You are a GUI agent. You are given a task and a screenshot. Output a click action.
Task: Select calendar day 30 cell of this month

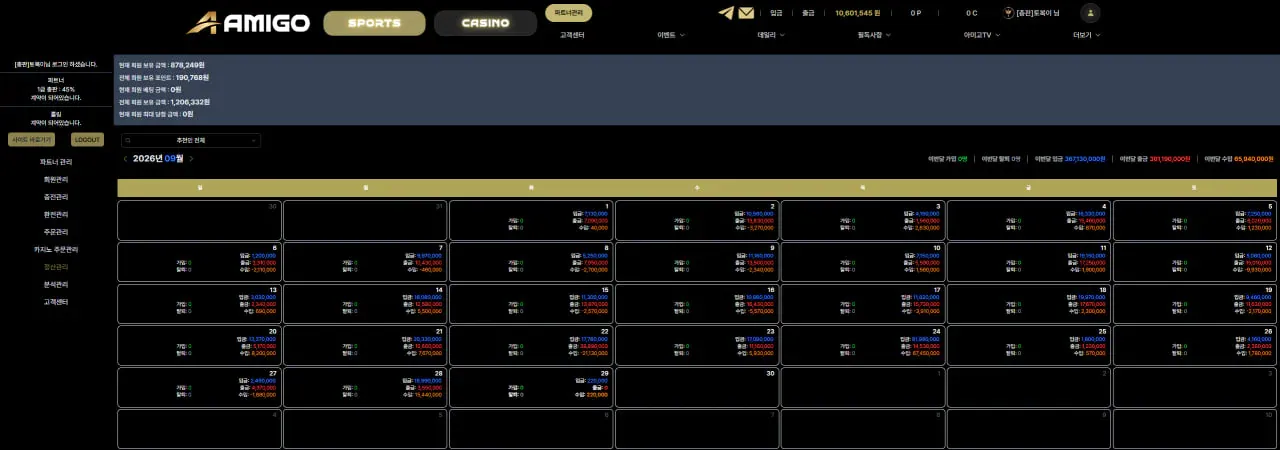pyautogui.click(x=696, y=387)
